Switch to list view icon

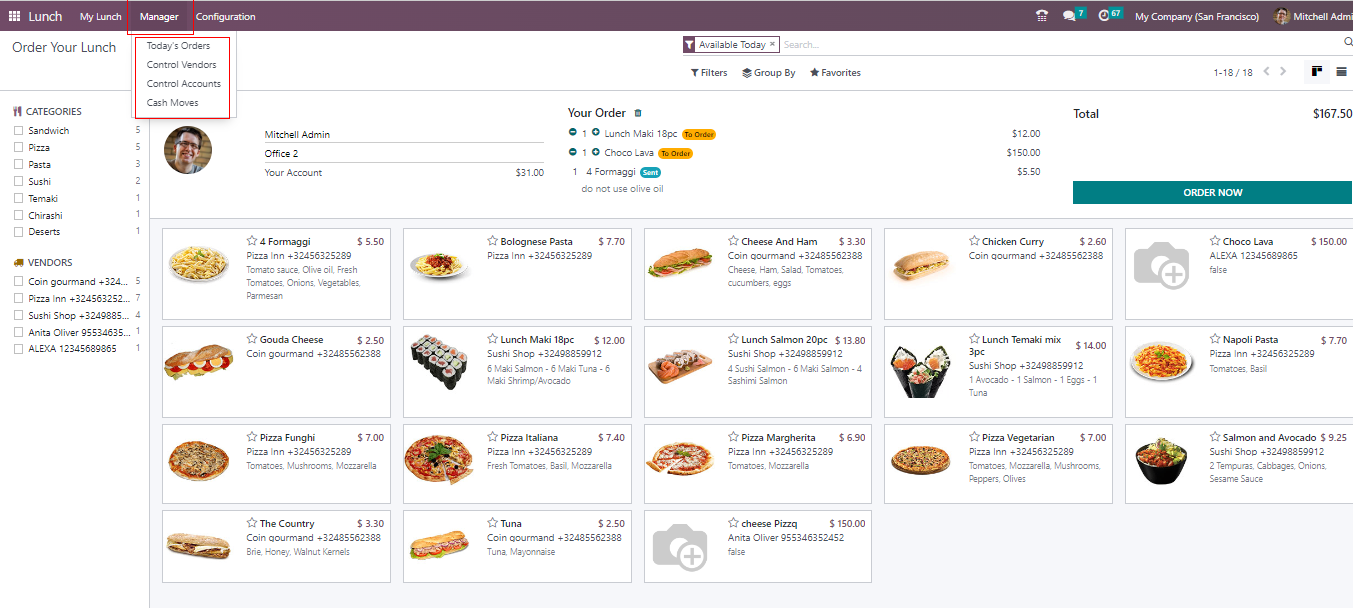click(1341, 72)
